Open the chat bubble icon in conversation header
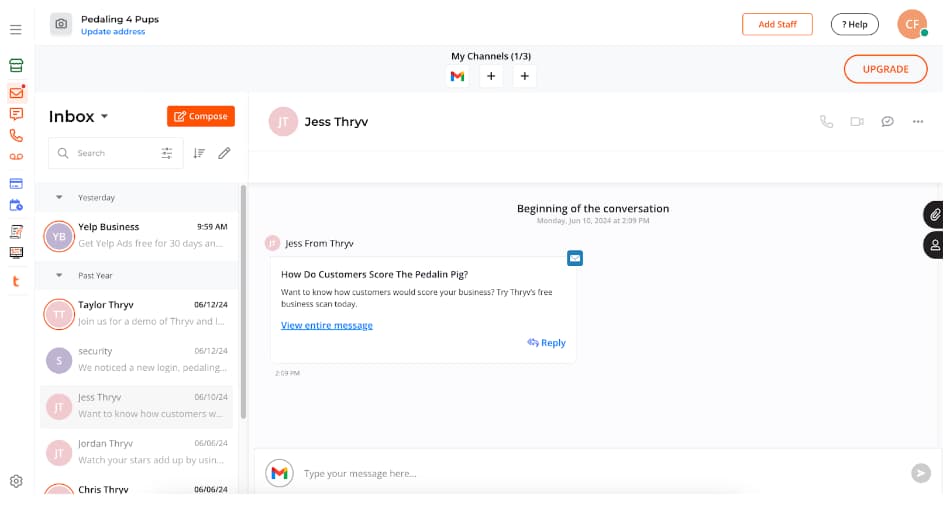The width and height of the screenshot is (946, 508). [887, 121]
